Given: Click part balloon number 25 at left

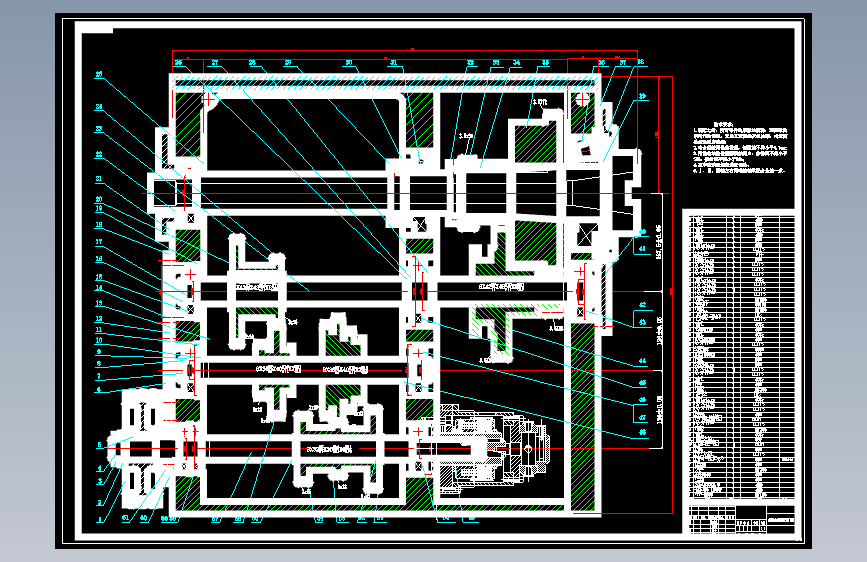Looking at the screenshot, I should tap(99, 74).
